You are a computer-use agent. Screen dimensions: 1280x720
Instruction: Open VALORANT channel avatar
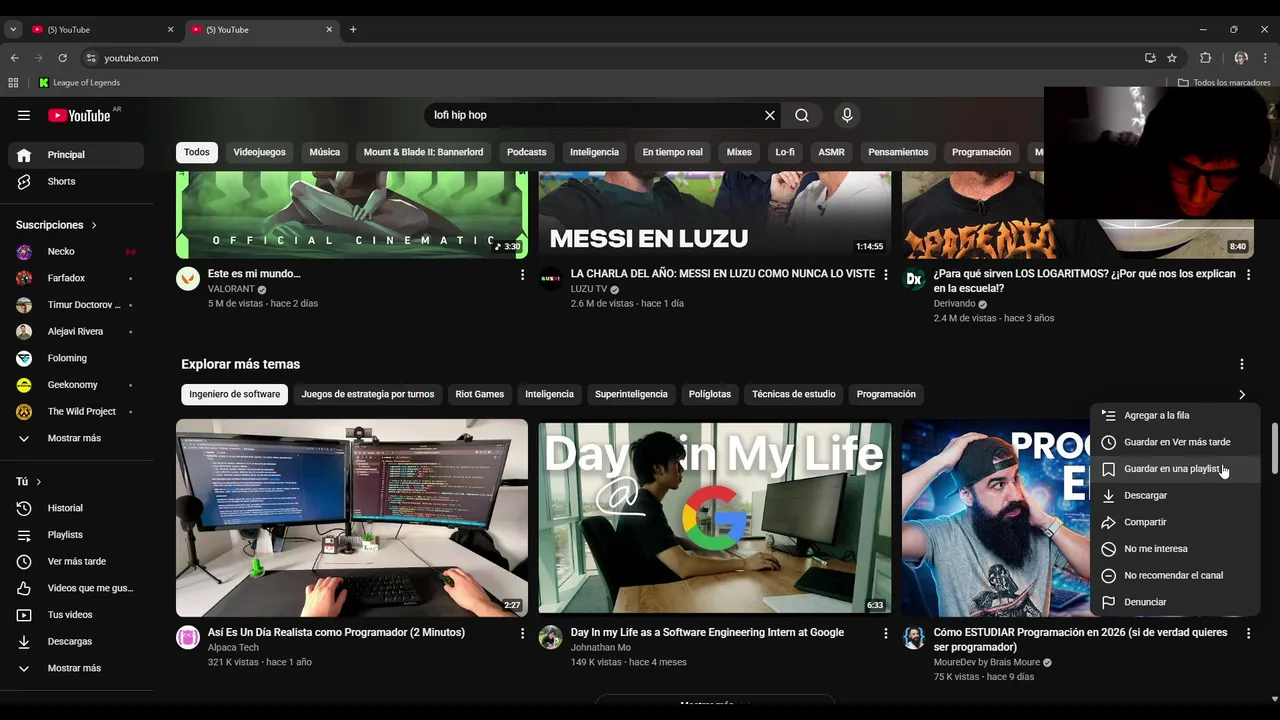tap(188, 279)
